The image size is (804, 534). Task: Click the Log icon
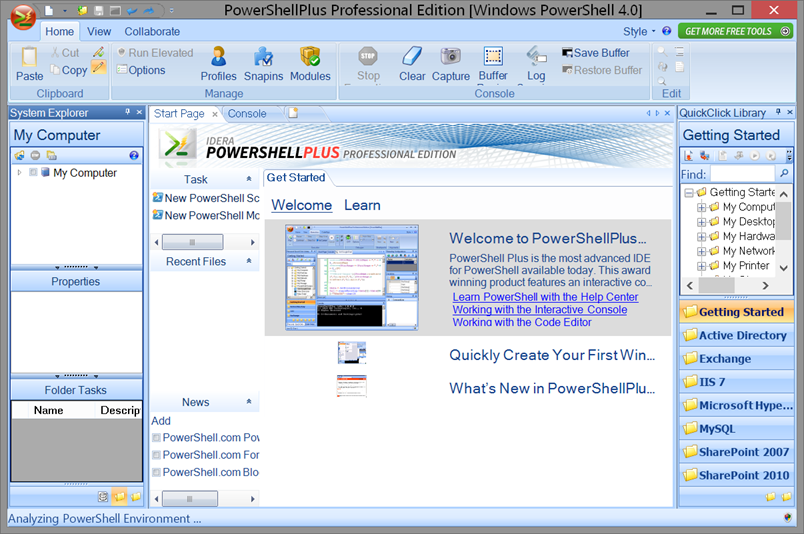536,56
